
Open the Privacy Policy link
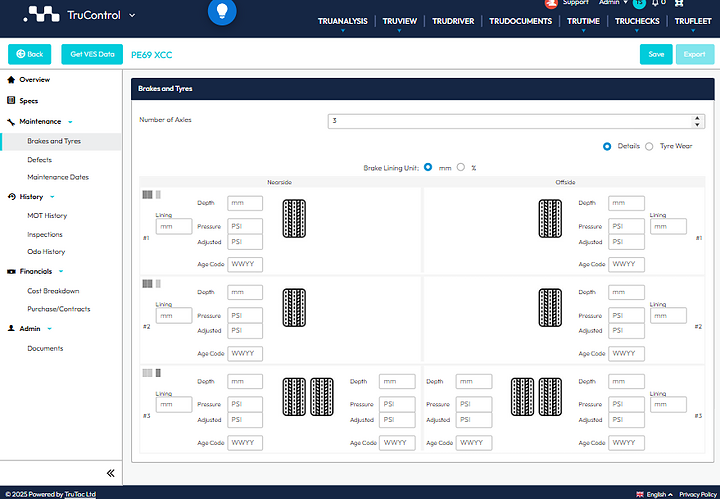tap(698, 494)
